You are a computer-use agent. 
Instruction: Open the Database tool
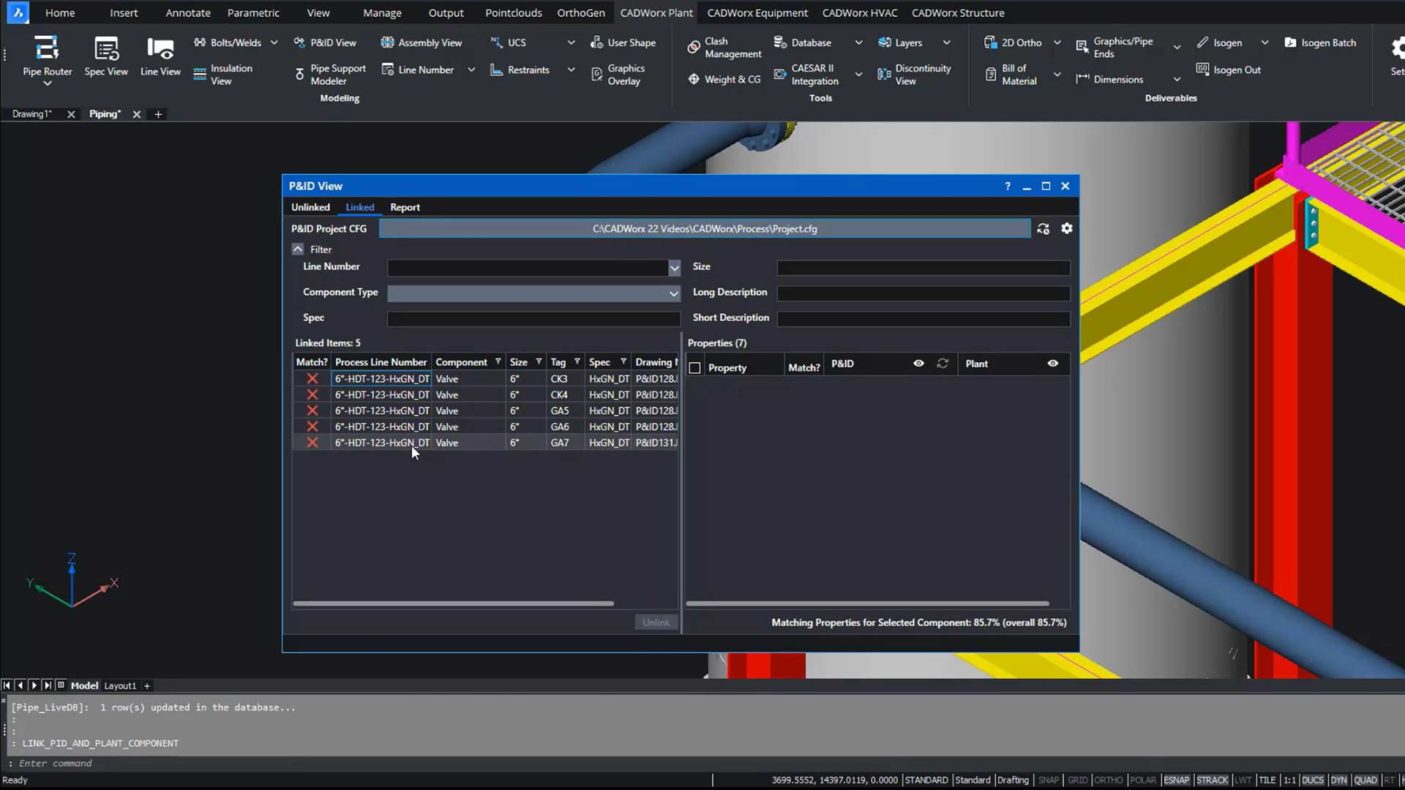(803, 43)
